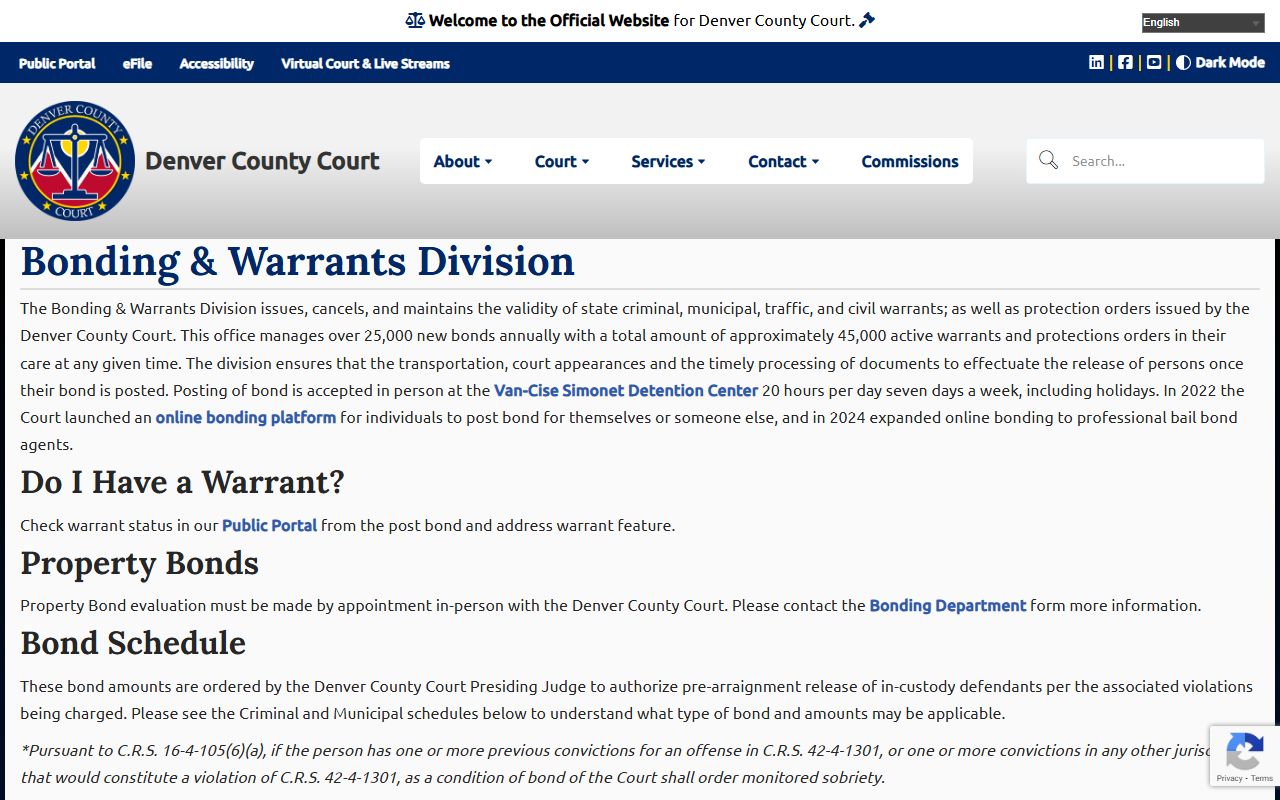Click the Denver County Court seal logo

point(75,160)
